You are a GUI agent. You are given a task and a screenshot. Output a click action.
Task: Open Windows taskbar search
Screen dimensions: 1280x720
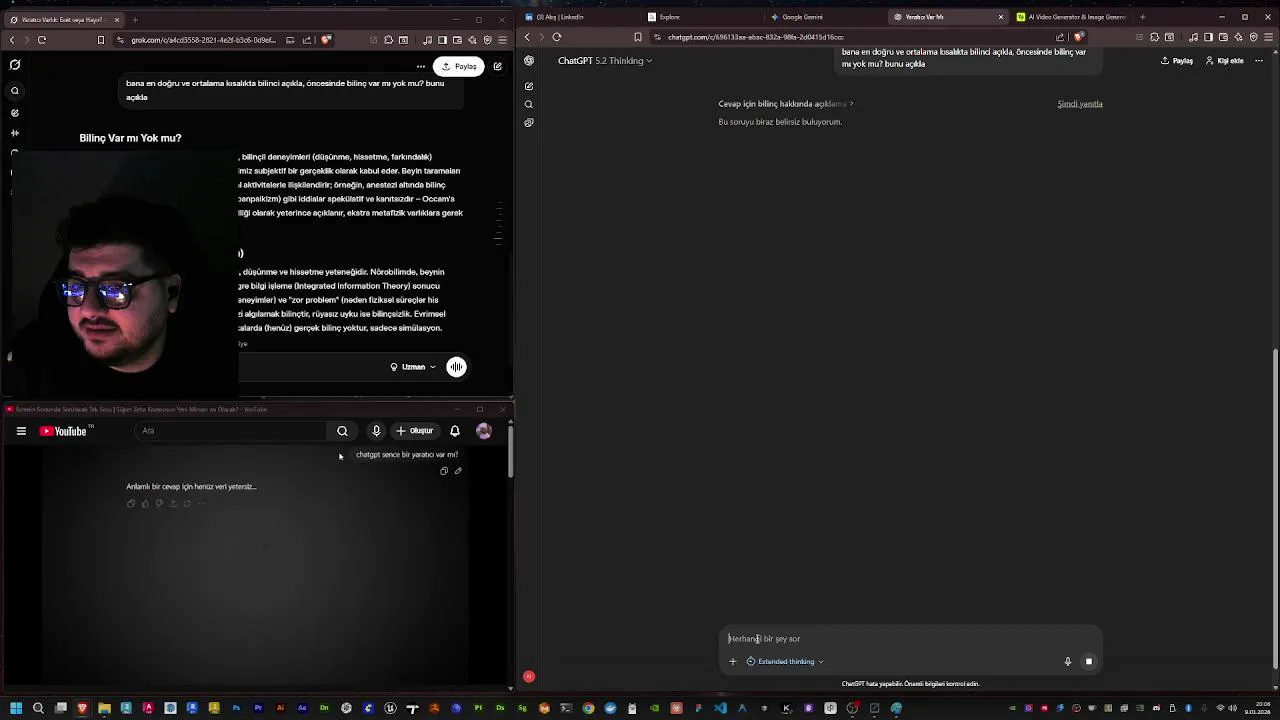pos(38,708)
